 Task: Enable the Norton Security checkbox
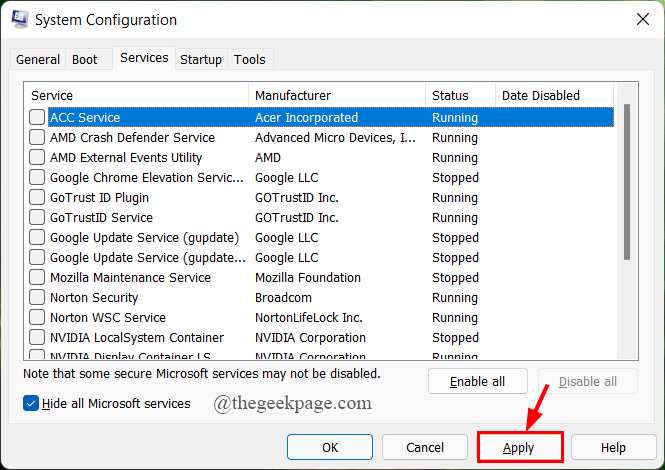(37, 297)
